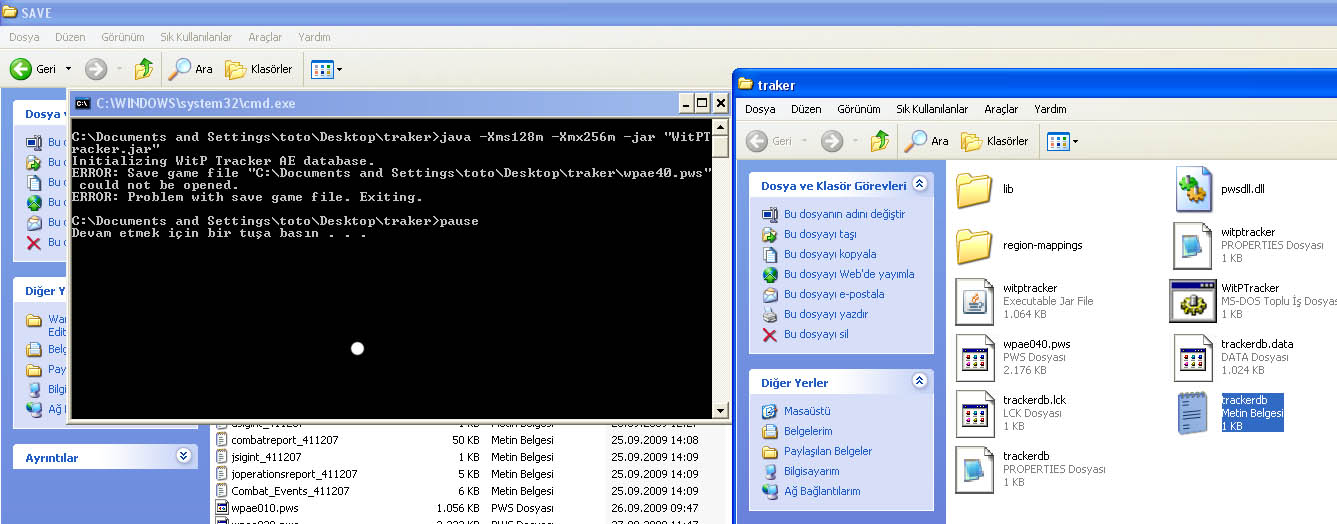
Task: Select wpae040.pws save file
Action: [974, 358]
